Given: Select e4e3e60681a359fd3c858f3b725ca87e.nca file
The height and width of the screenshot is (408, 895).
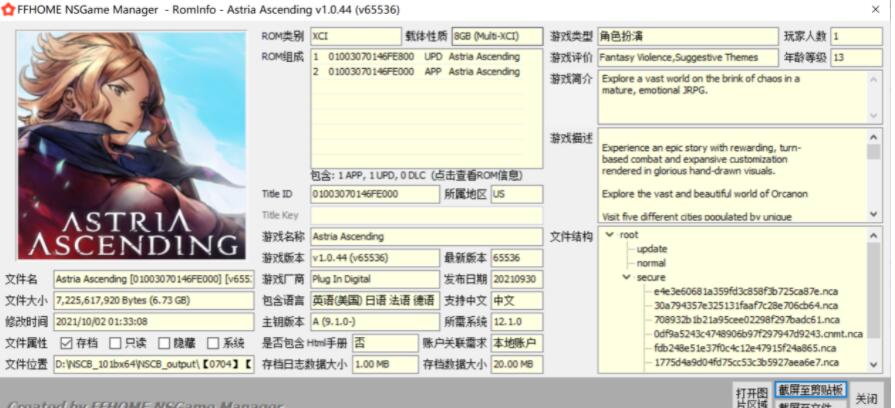Looking at the screenshot, I should coord(746,292).
